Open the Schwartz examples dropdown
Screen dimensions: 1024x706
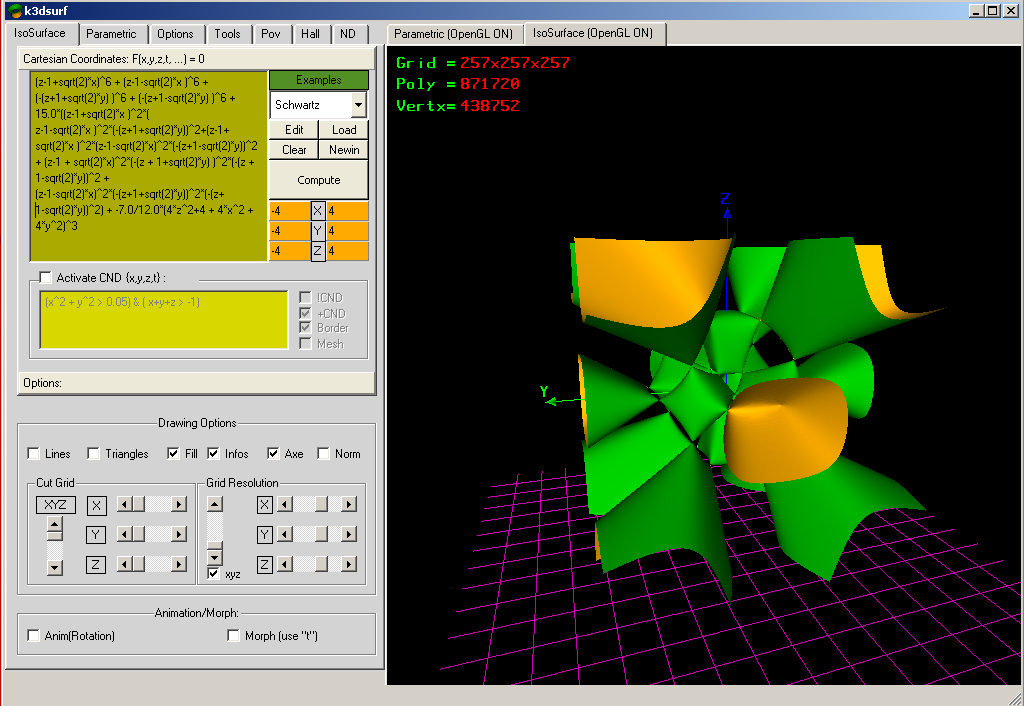[x=358, y=105]
